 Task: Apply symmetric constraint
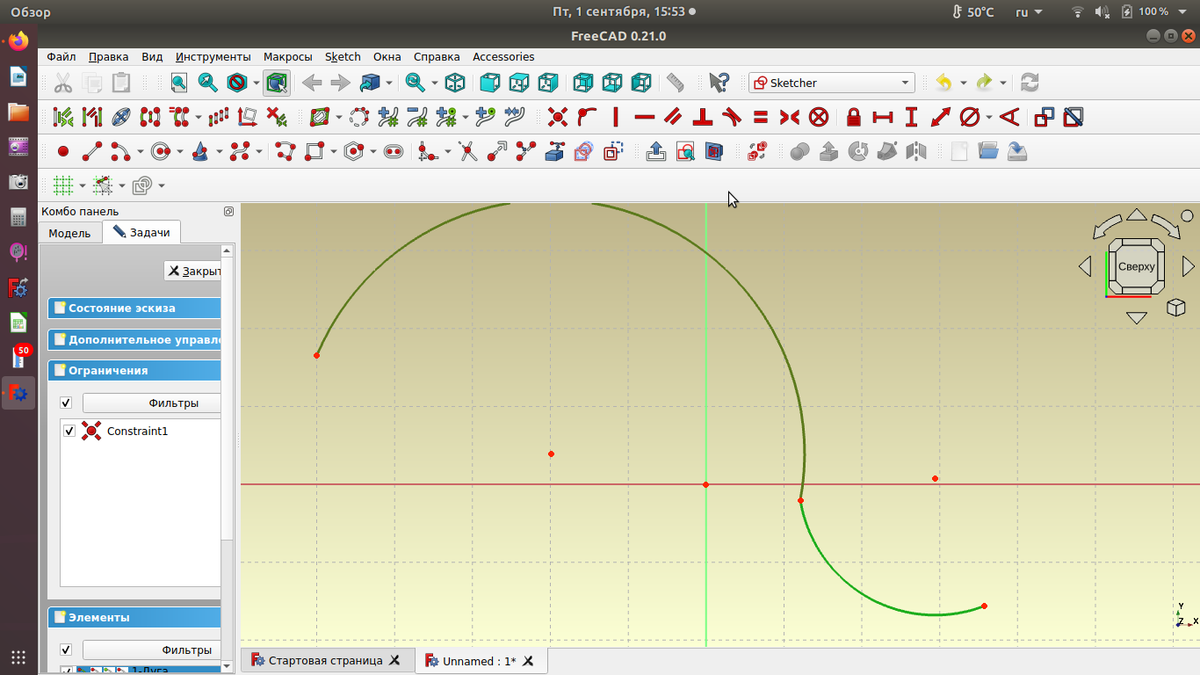click(789, 117)
